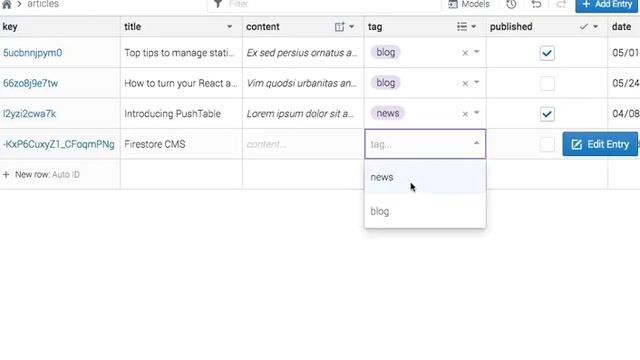Viewport: 640px width, 360px height.
Task: Open the Models button
Action: click(469, 4)
